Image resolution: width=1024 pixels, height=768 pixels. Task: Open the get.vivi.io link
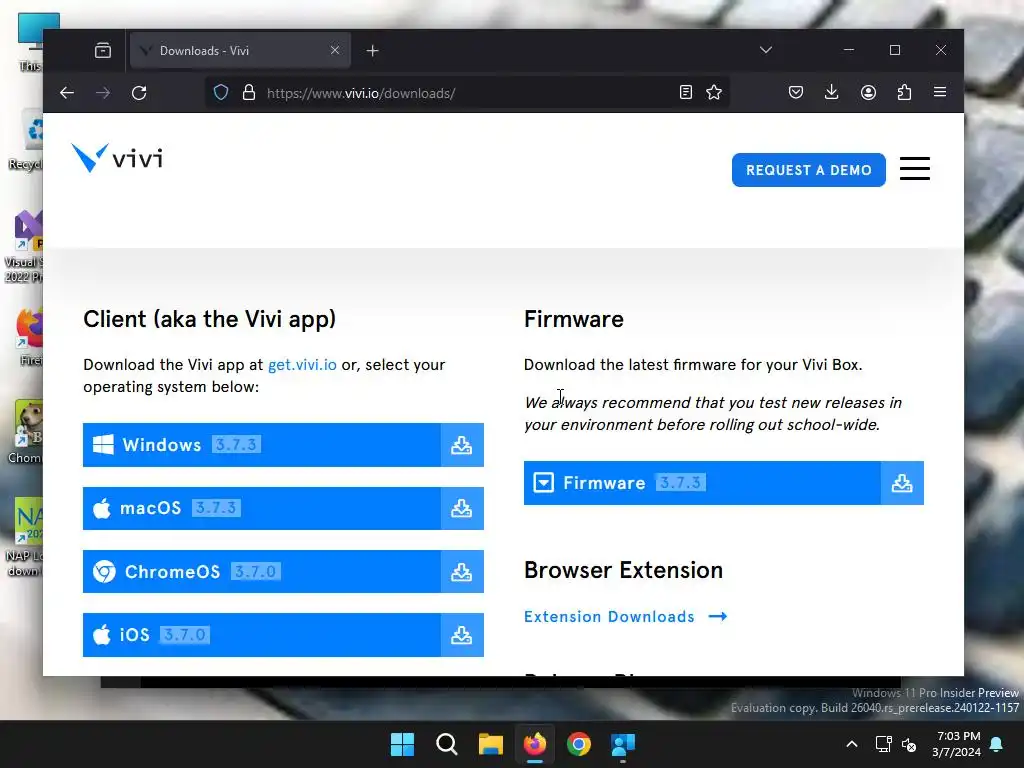[302, 364]
